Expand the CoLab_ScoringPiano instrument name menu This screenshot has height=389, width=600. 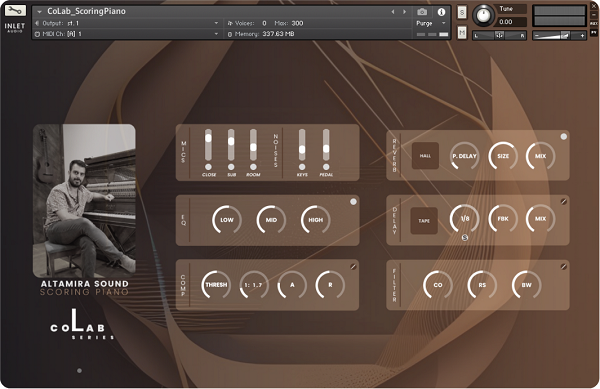pyautogui.click(x=39, y=12)
